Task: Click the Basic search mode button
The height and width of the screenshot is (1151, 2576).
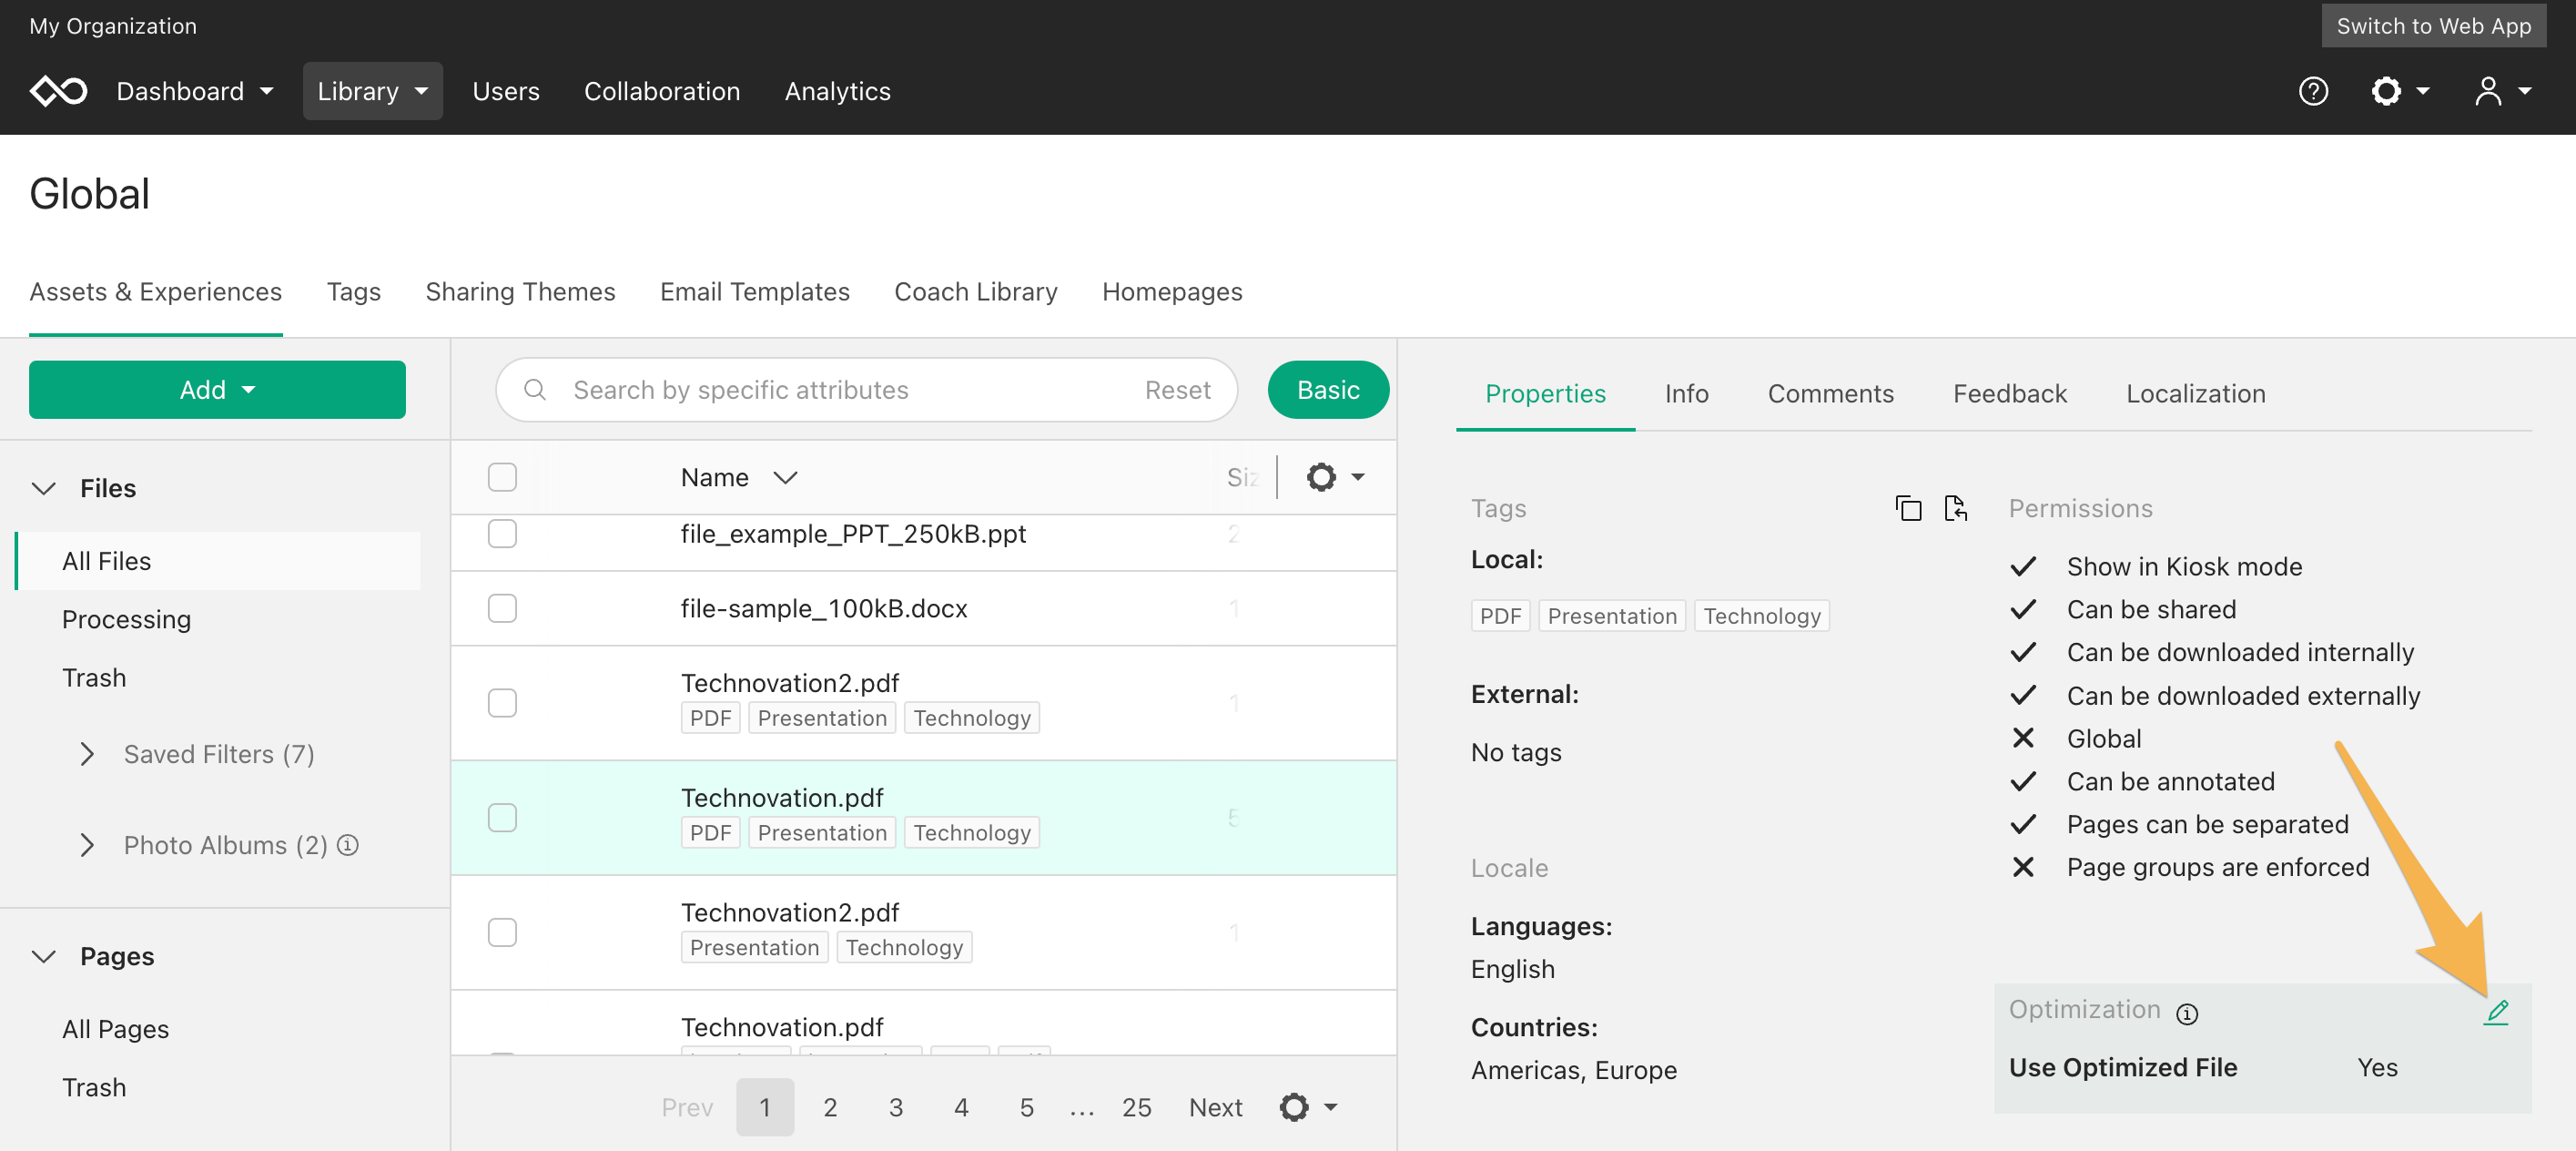Action: click(x=1328, y=390)
